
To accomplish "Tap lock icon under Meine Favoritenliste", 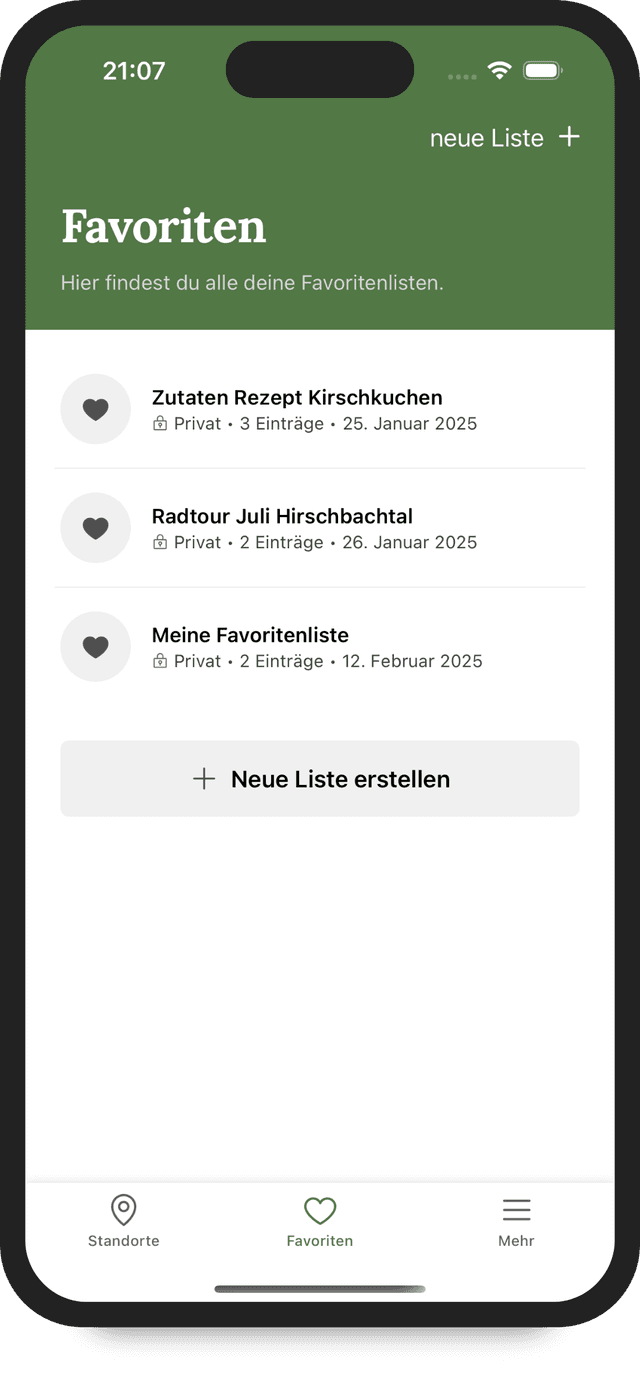I will pos(160,662).
